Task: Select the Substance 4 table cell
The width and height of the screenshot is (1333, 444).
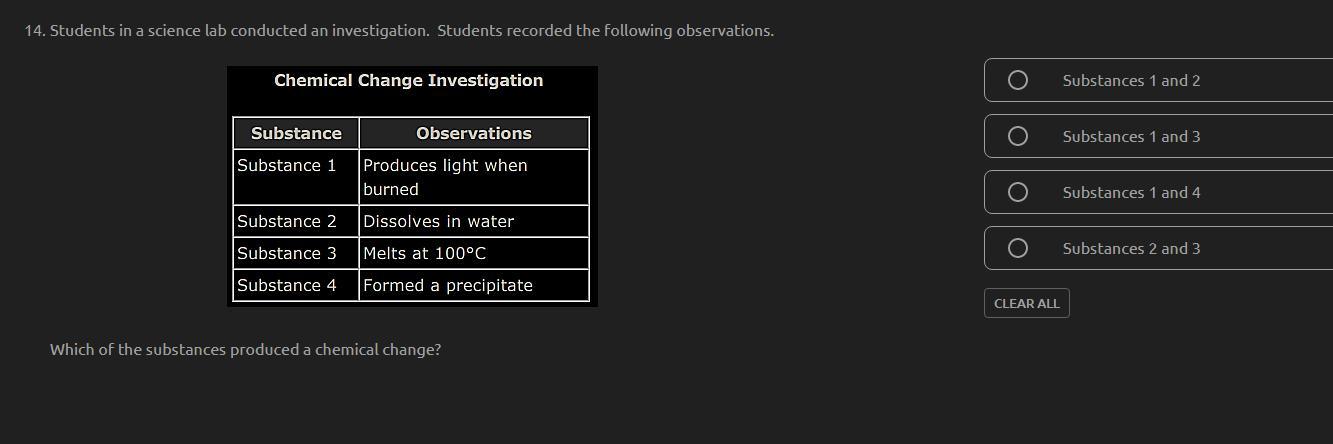Action: click(287, 286)
